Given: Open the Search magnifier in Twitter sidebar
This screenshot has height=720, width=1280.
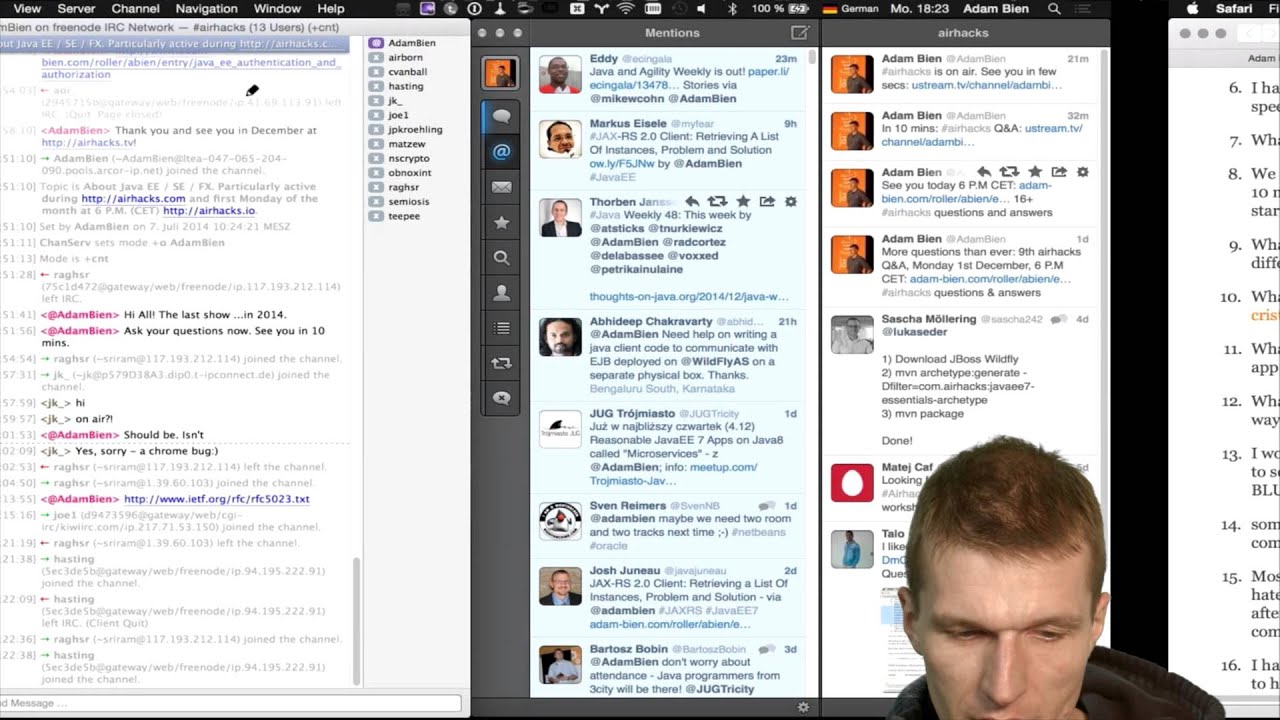Looking at the screenshot, I should [x=501, y=257].
